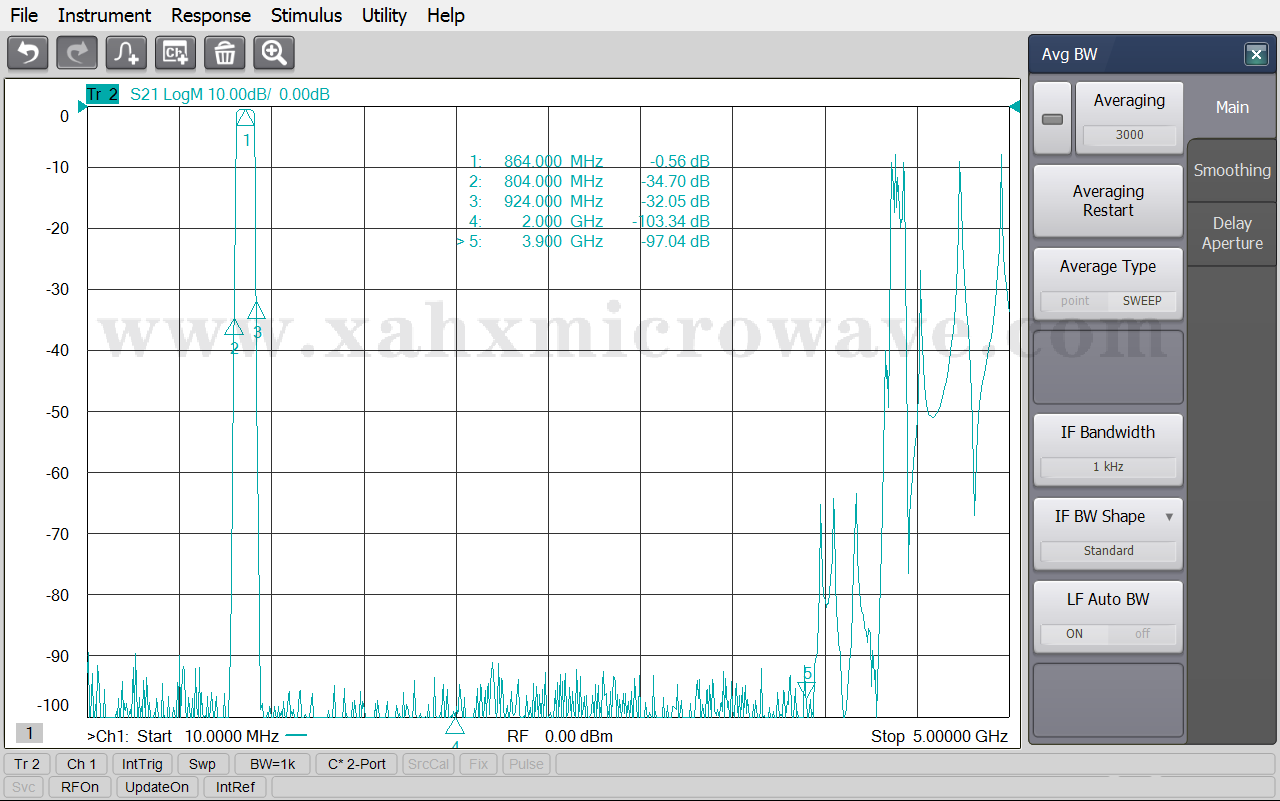Toggle the Averaging on/off indicator button
This screenshot has height=801, width=1280.
(1052, 119)
